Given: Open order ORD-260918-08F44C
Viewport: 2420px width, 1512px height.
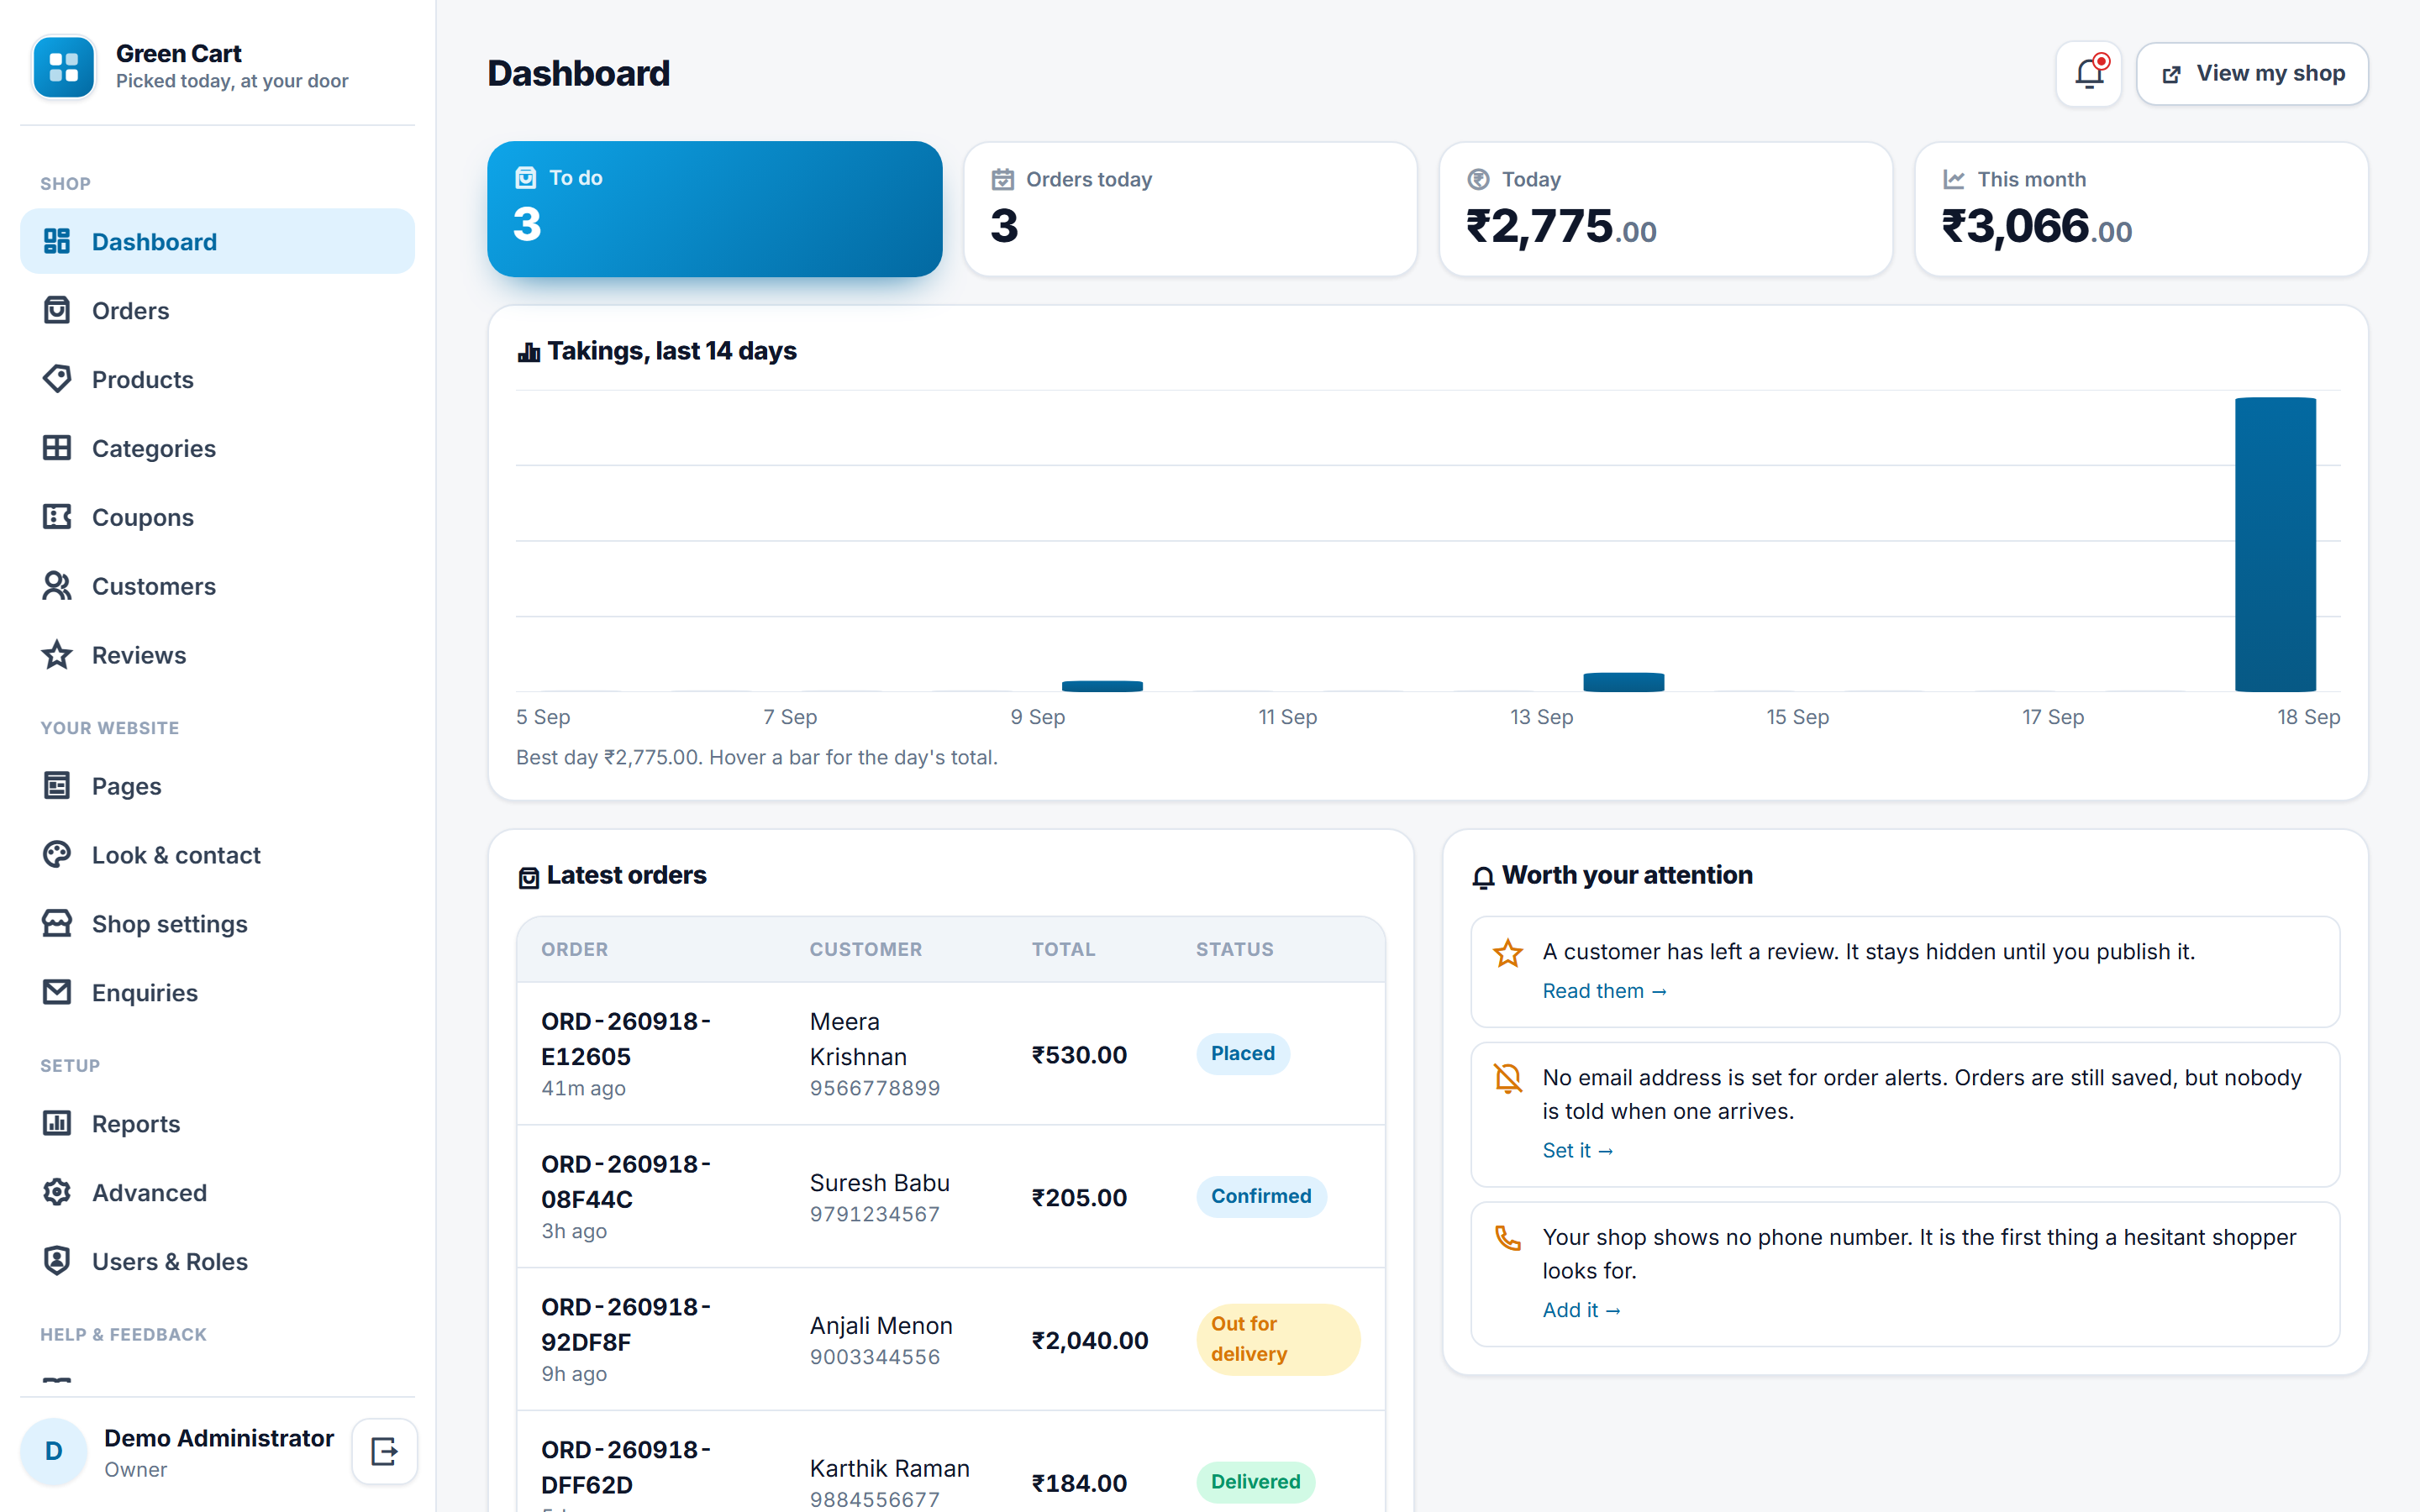Looking at the screenshot, I should point(626,1183).
